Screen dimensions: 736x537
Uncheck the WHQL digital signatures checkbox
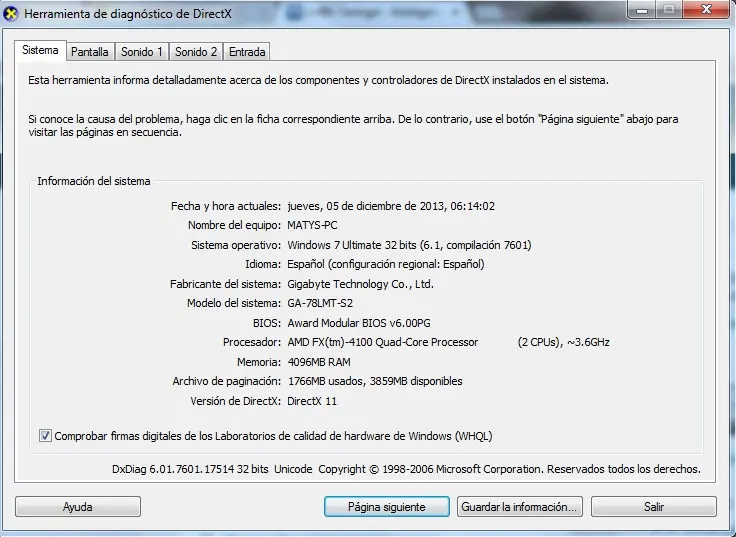coord(45,436)
